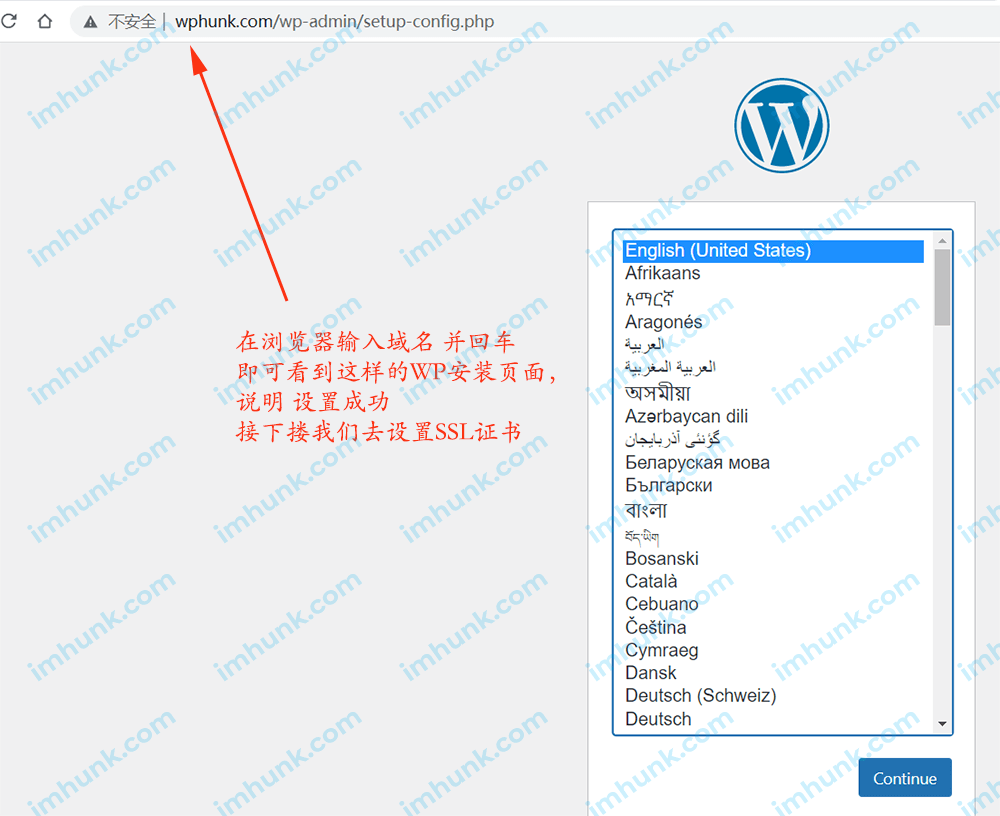
Task: Select Български language option
Action: (x=773, y=486)
